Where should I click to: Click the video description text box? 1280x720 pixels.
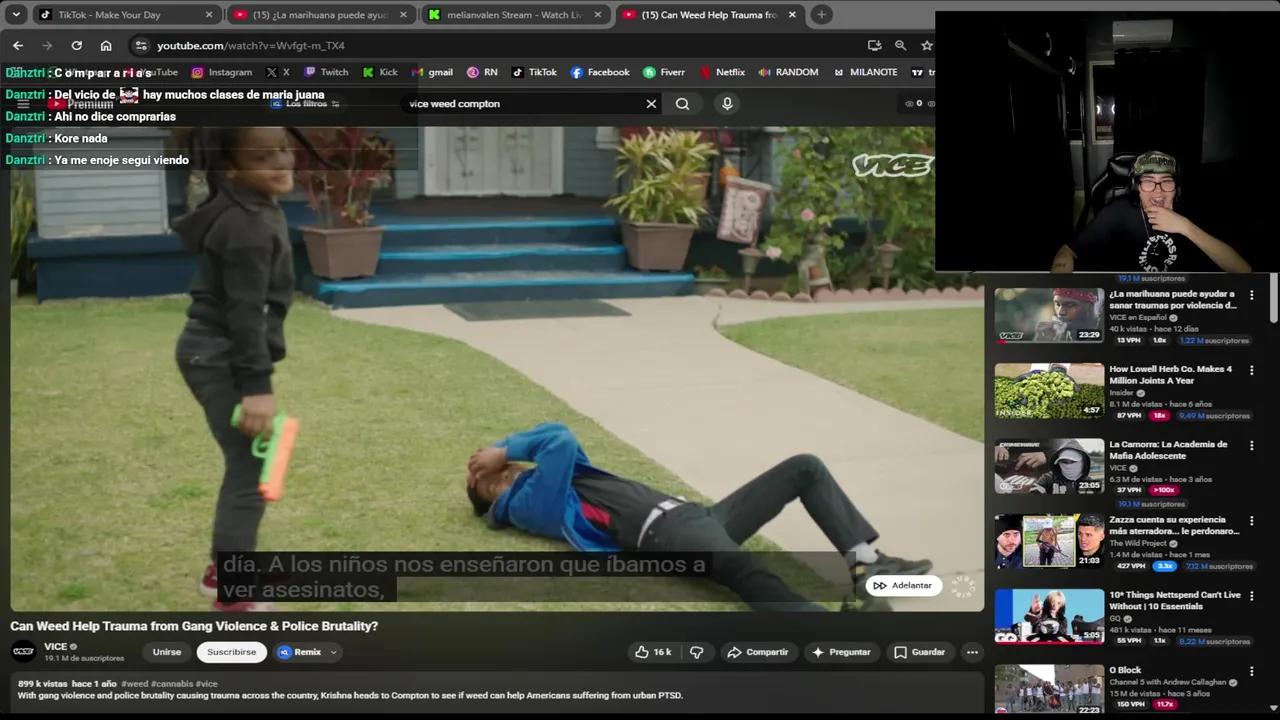[497, 692]
